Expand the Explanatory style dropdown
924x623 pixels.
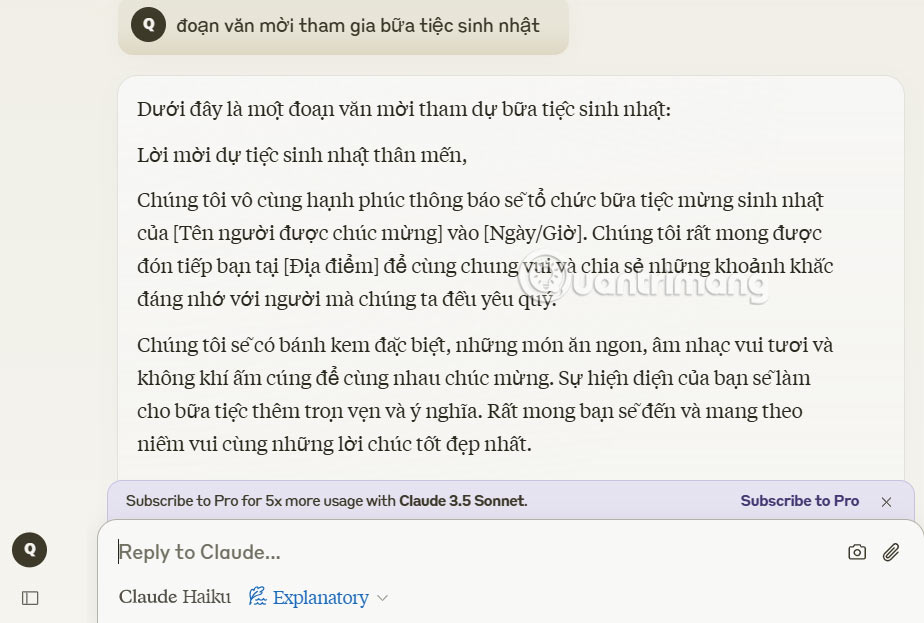(382, 598)
